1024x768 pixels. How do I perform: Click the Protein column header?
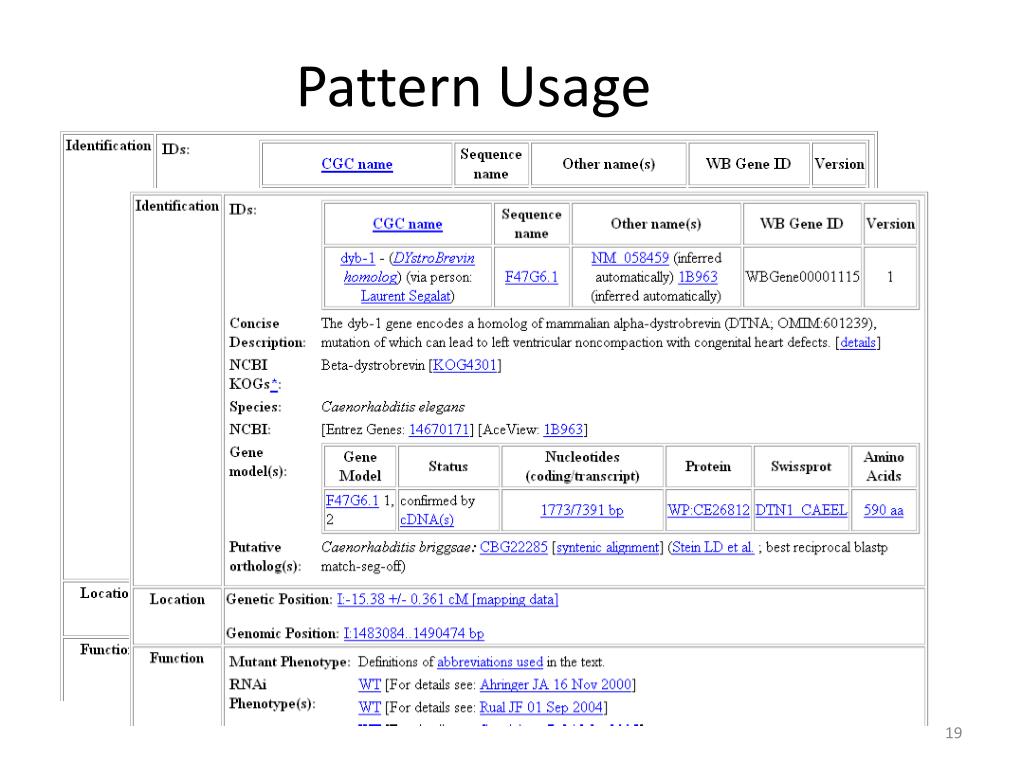(708, 466)
